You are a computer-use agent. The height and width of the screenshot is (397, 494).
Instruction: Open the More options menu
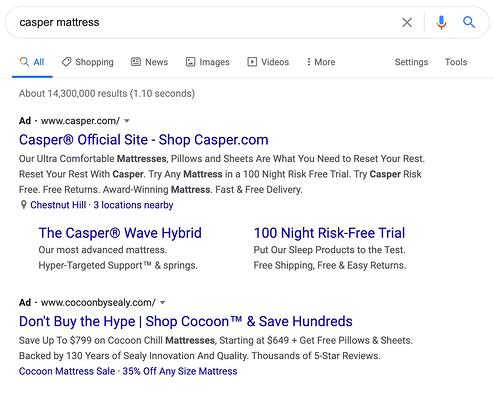[x=321, y=62]
